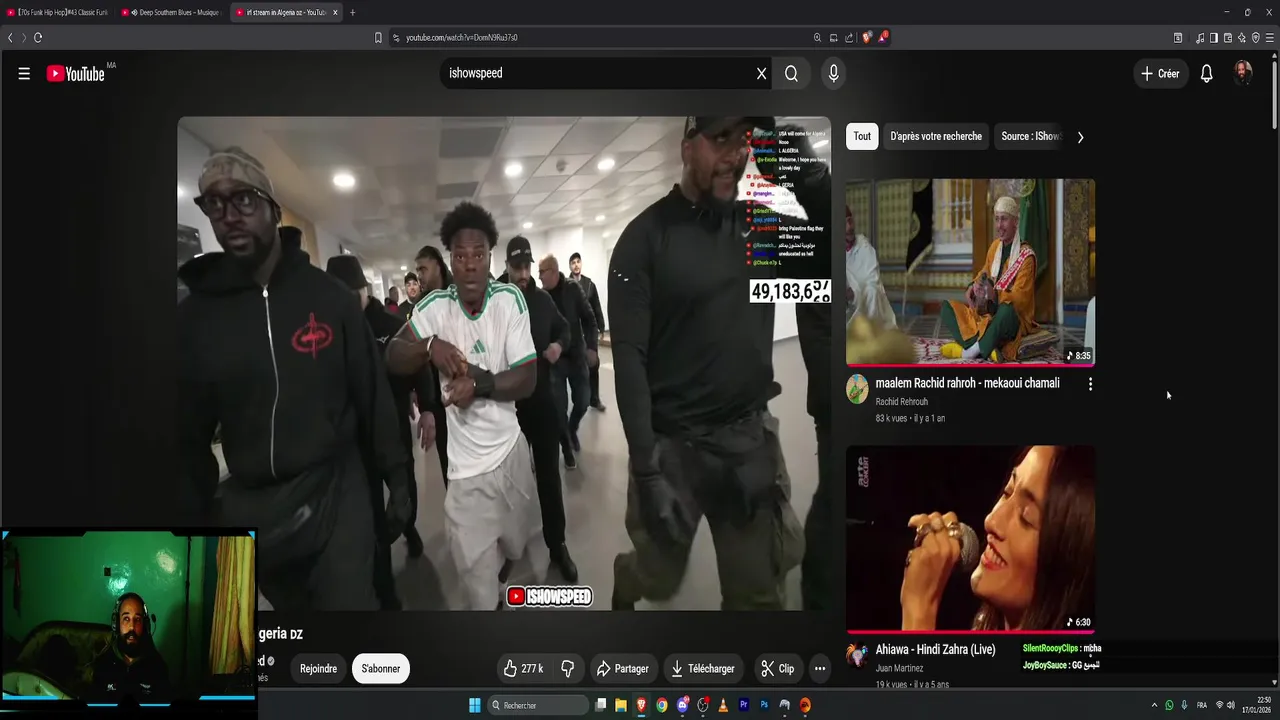Open the media control music note icon
The height and width of the screenshot is (720, 1280).
(1200, 38)
